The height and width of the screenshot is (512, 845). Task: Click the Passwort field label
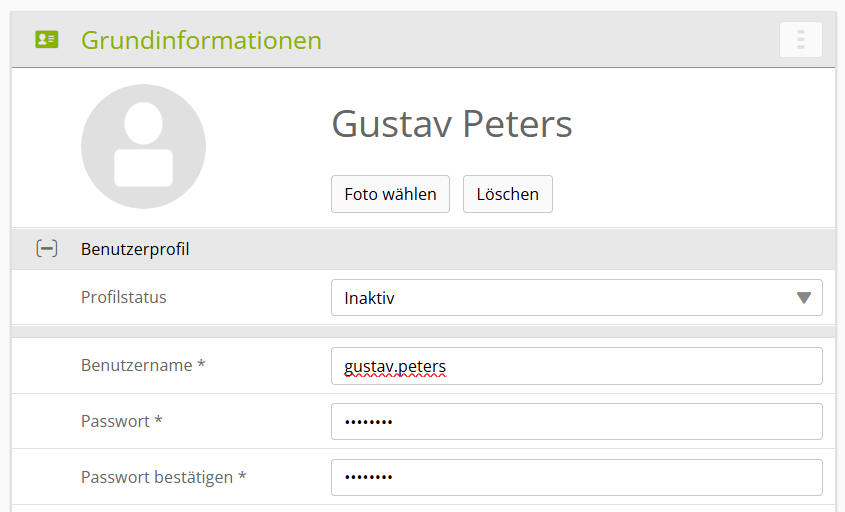click(x=122, y=422)
